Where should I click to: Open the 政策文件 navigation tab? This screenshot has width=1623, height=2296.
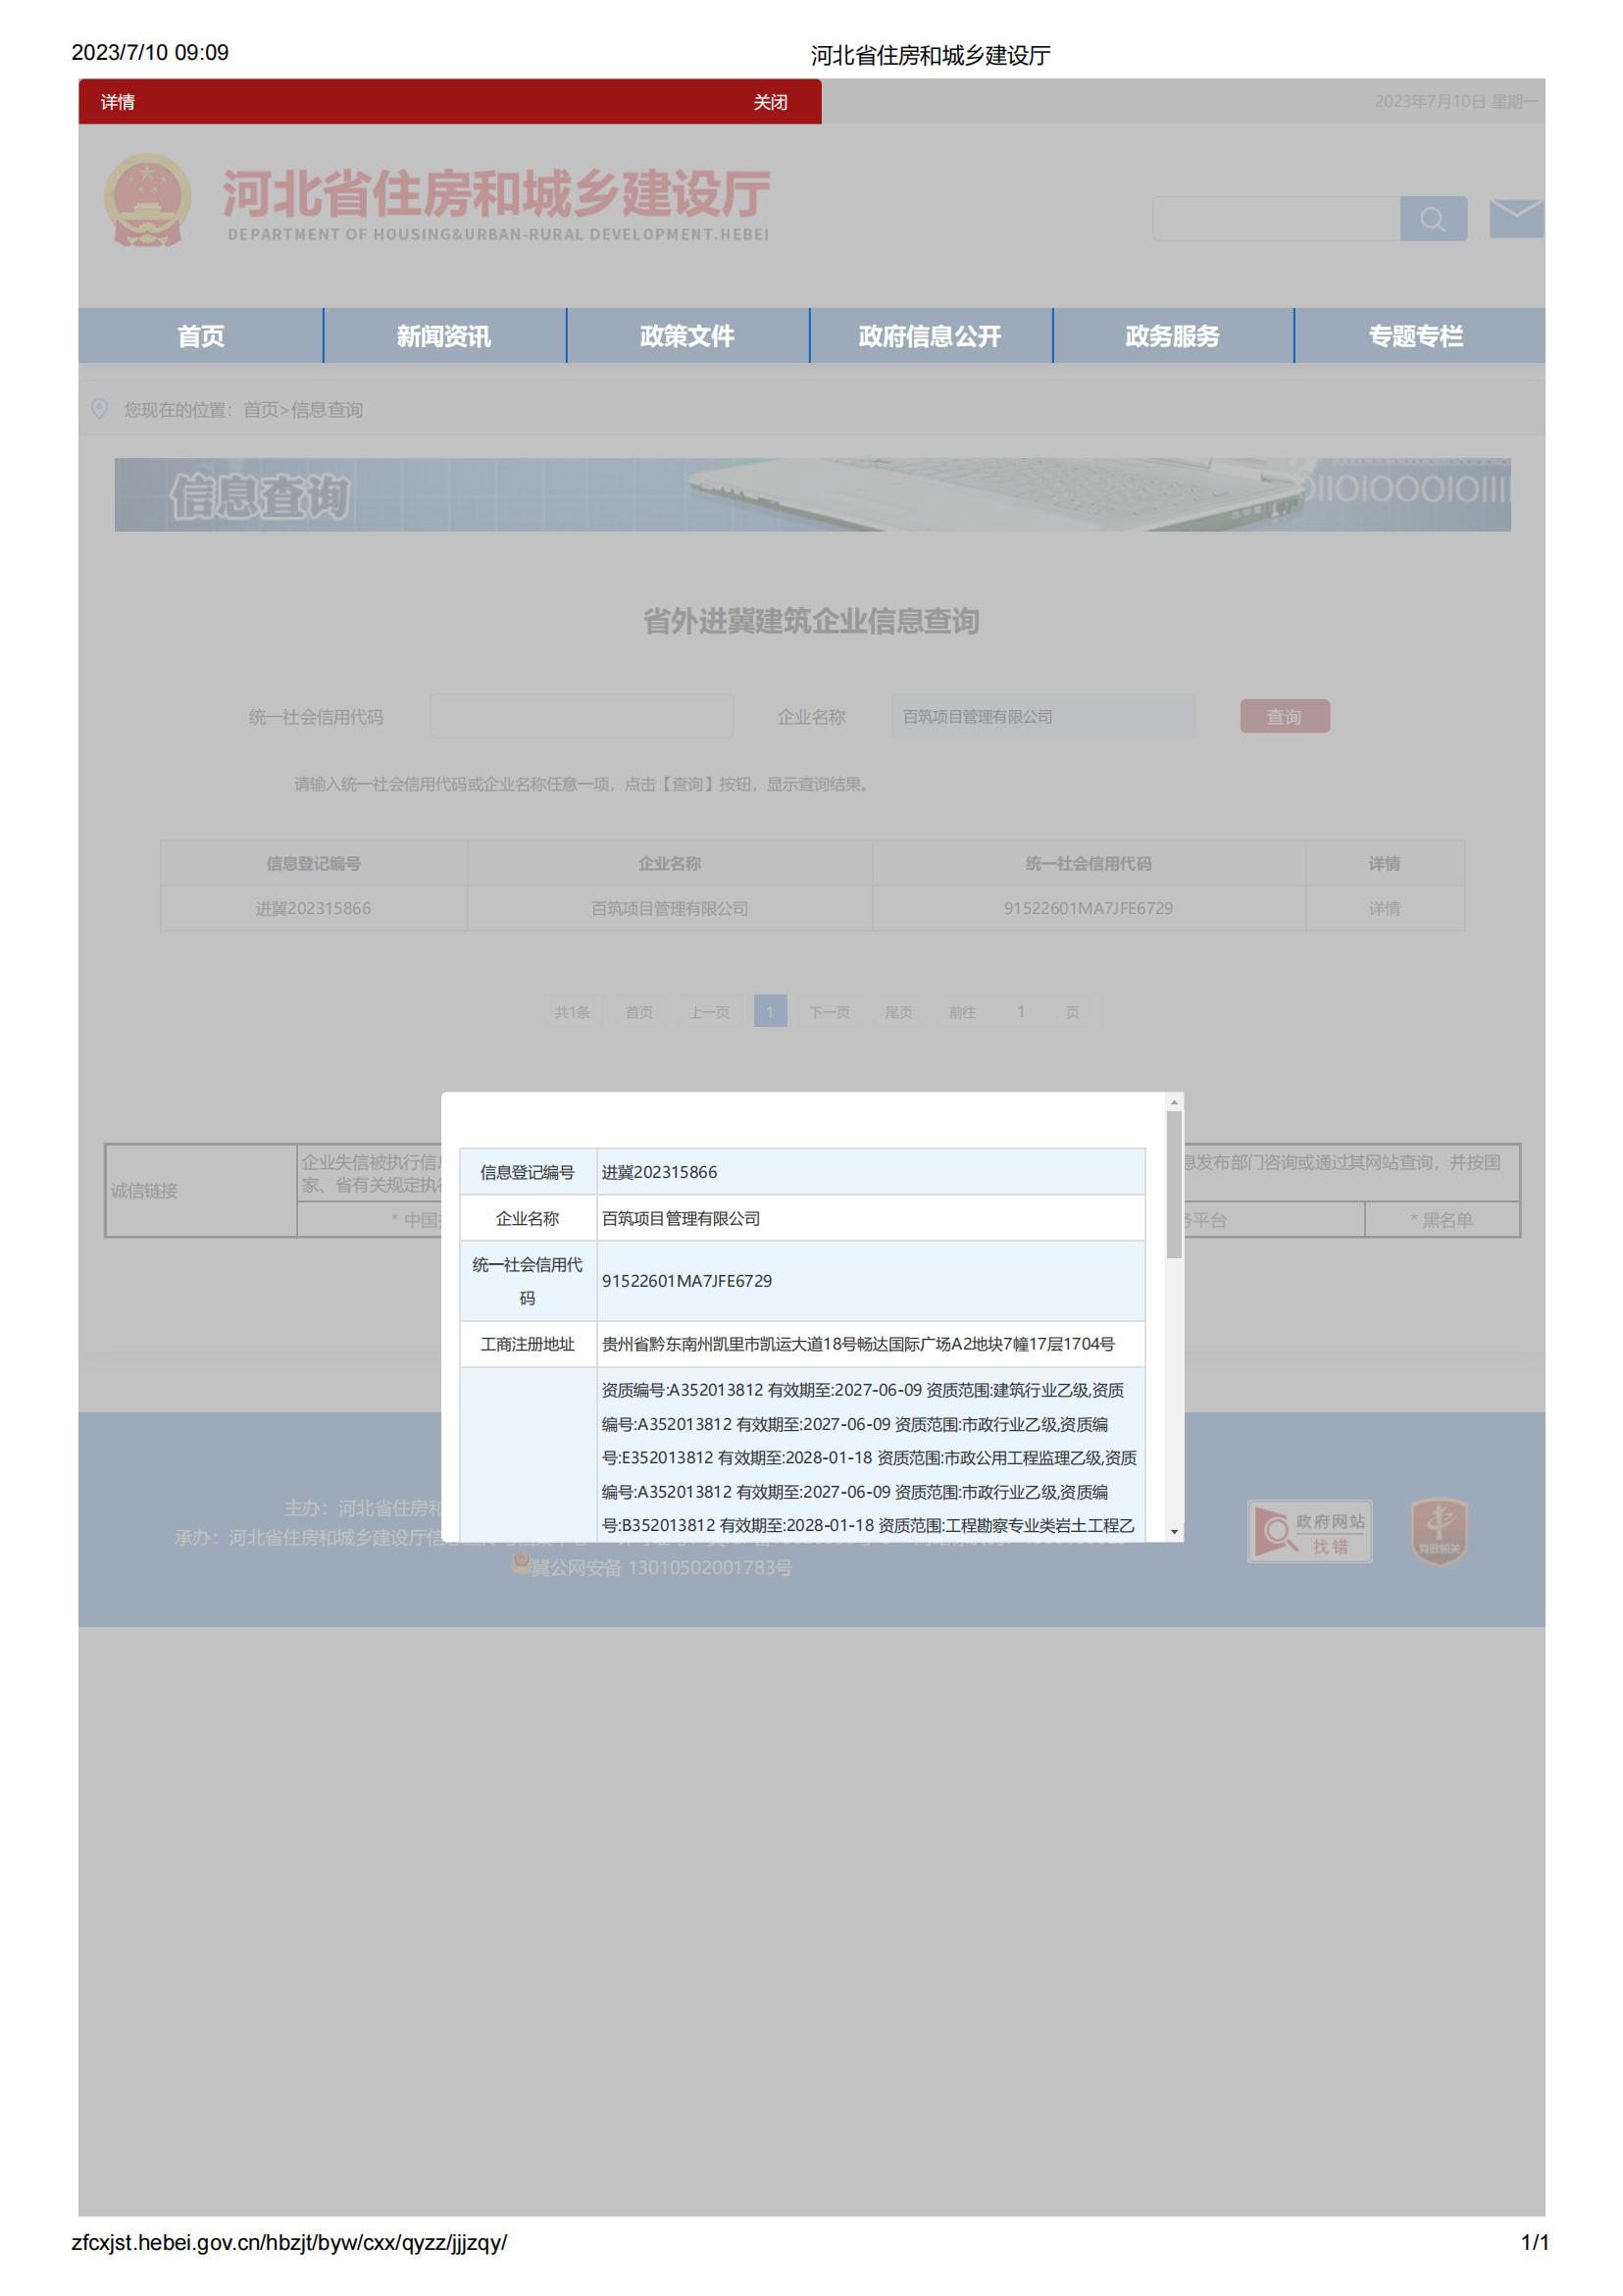click(687, 336)
